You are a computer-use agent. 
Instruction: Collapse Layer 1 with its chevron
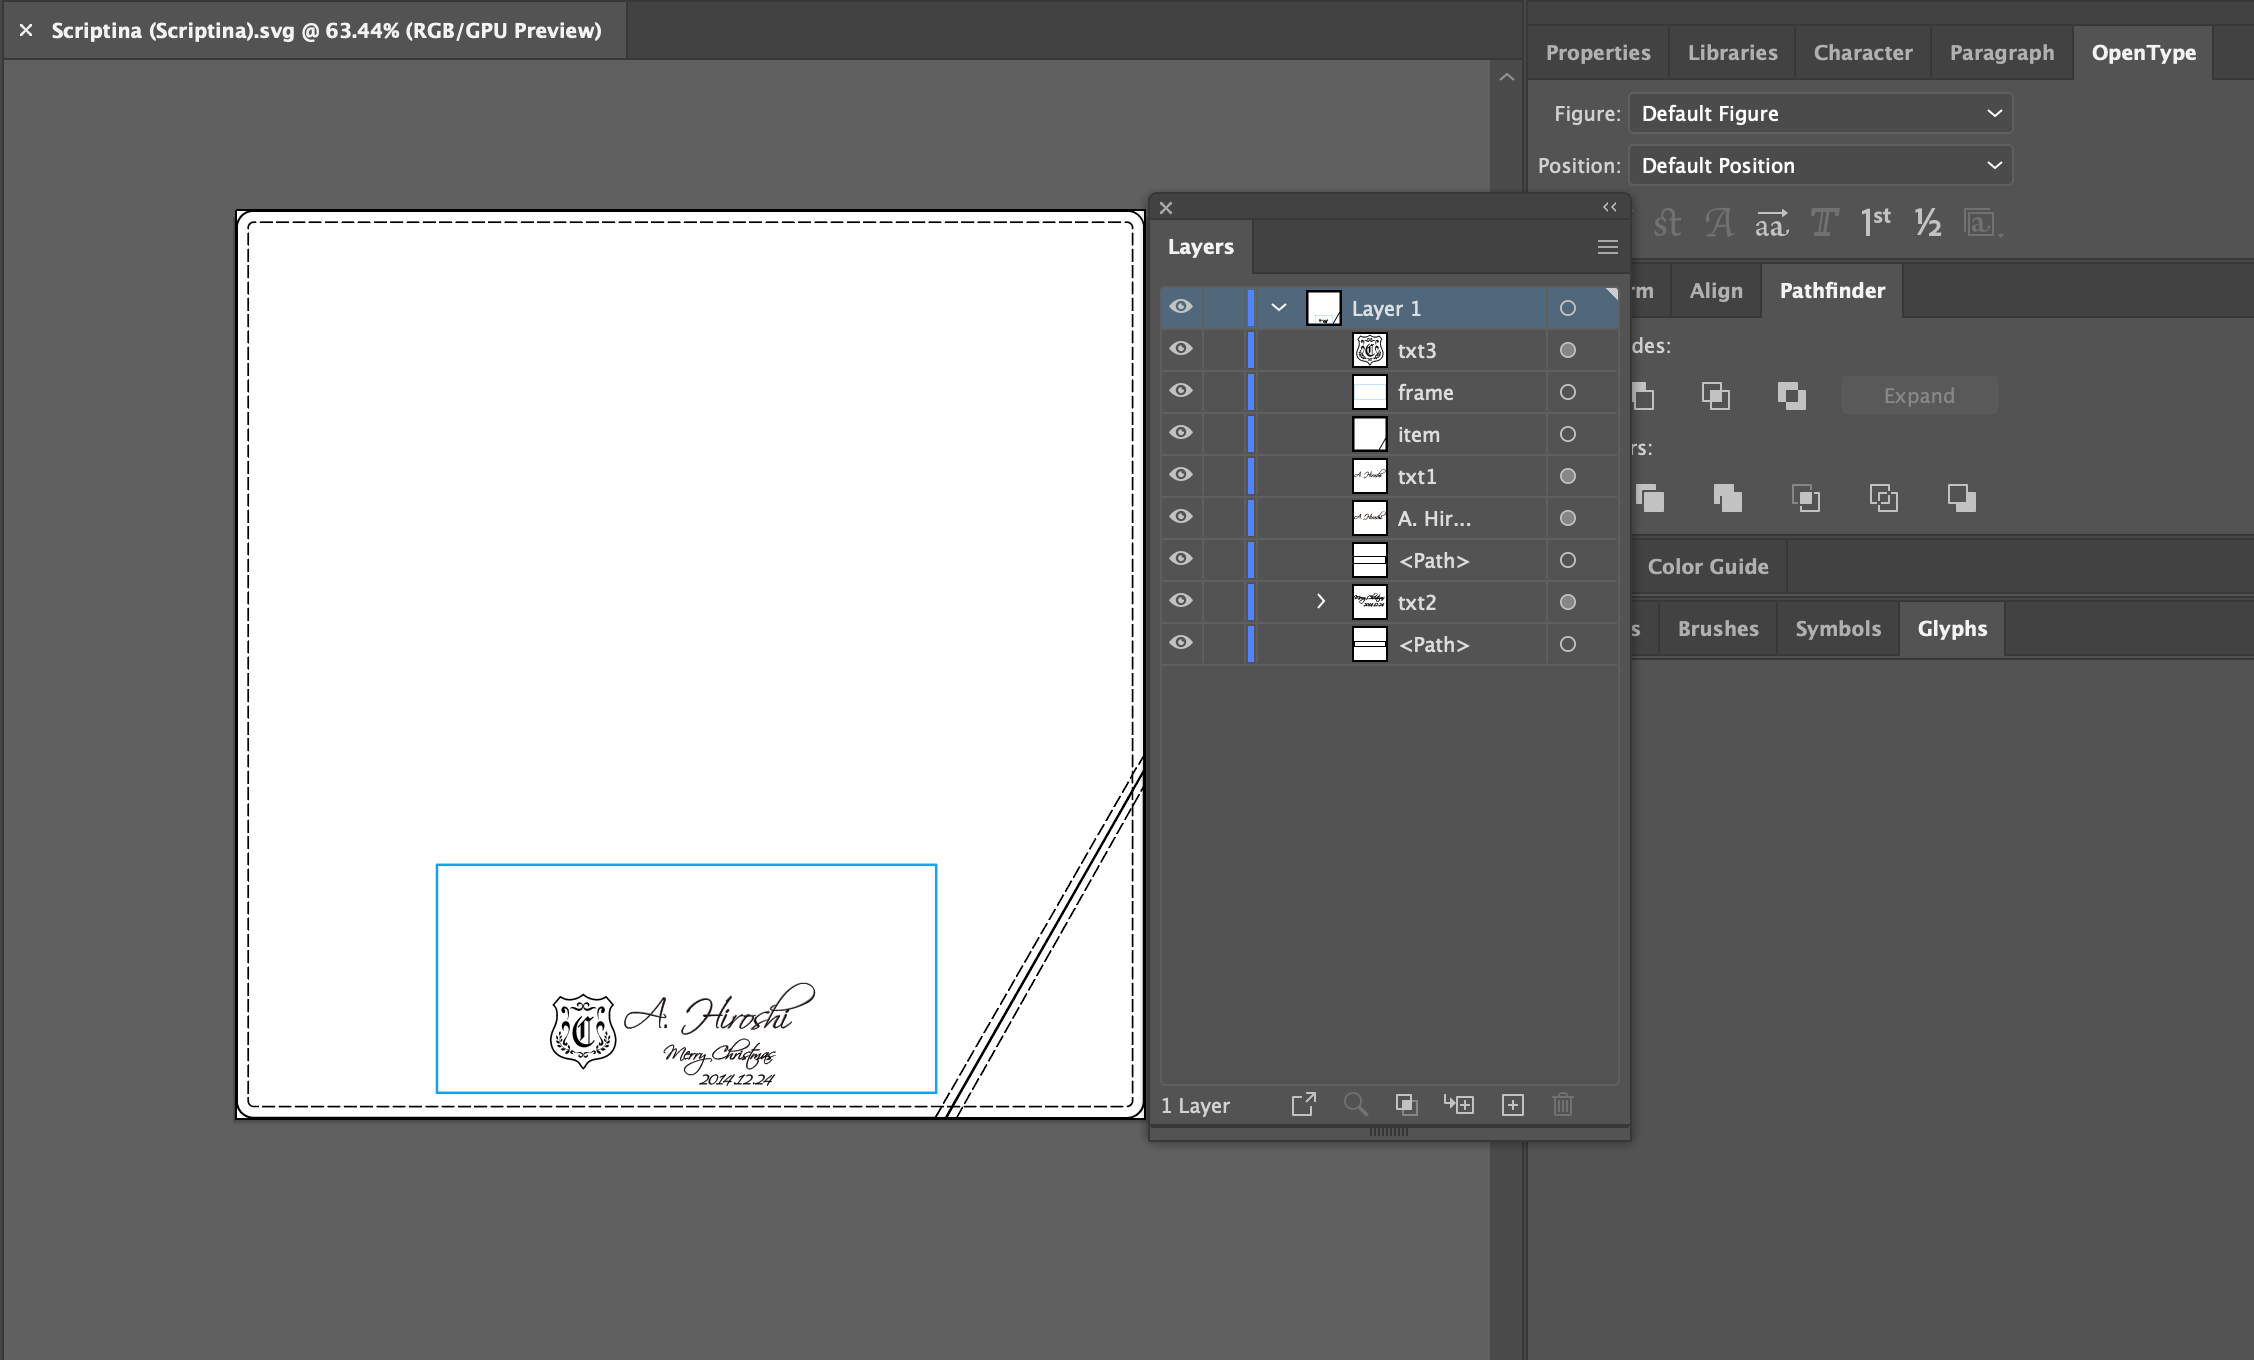tap(1278, 308)
